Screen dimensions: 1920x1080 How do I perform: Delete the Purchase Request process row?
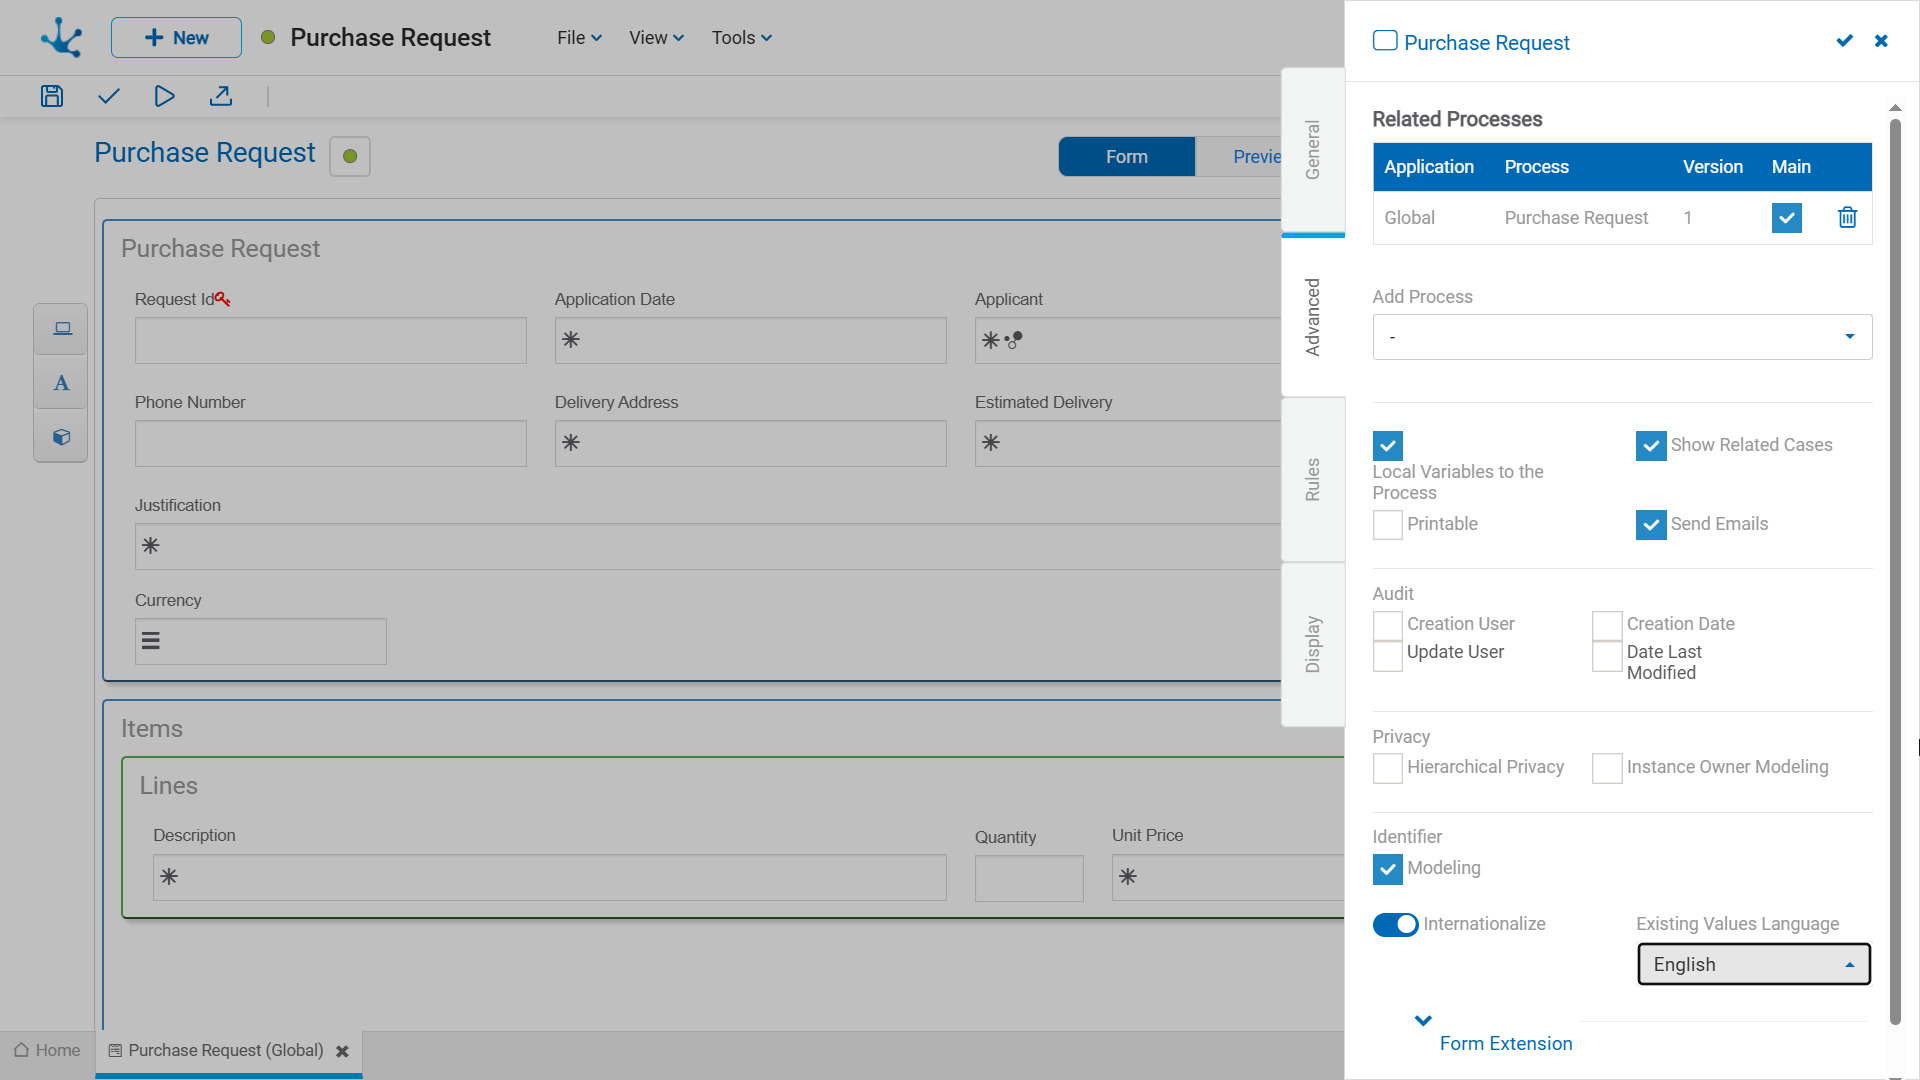1847,217
